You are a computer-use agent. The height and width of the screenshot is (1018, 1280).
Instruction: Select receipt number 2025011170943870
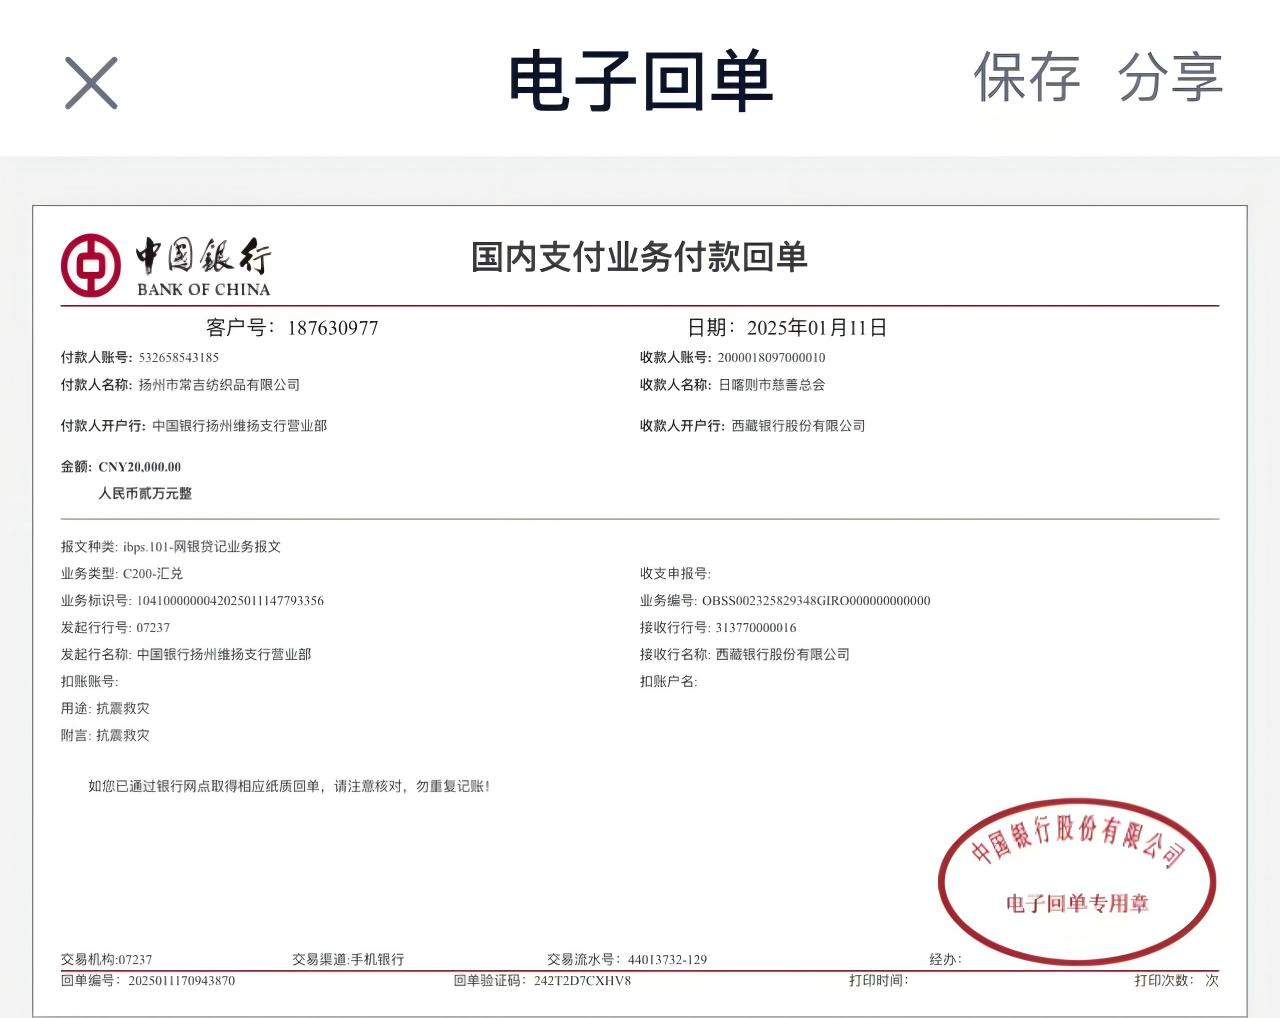(x=181, y=981)
